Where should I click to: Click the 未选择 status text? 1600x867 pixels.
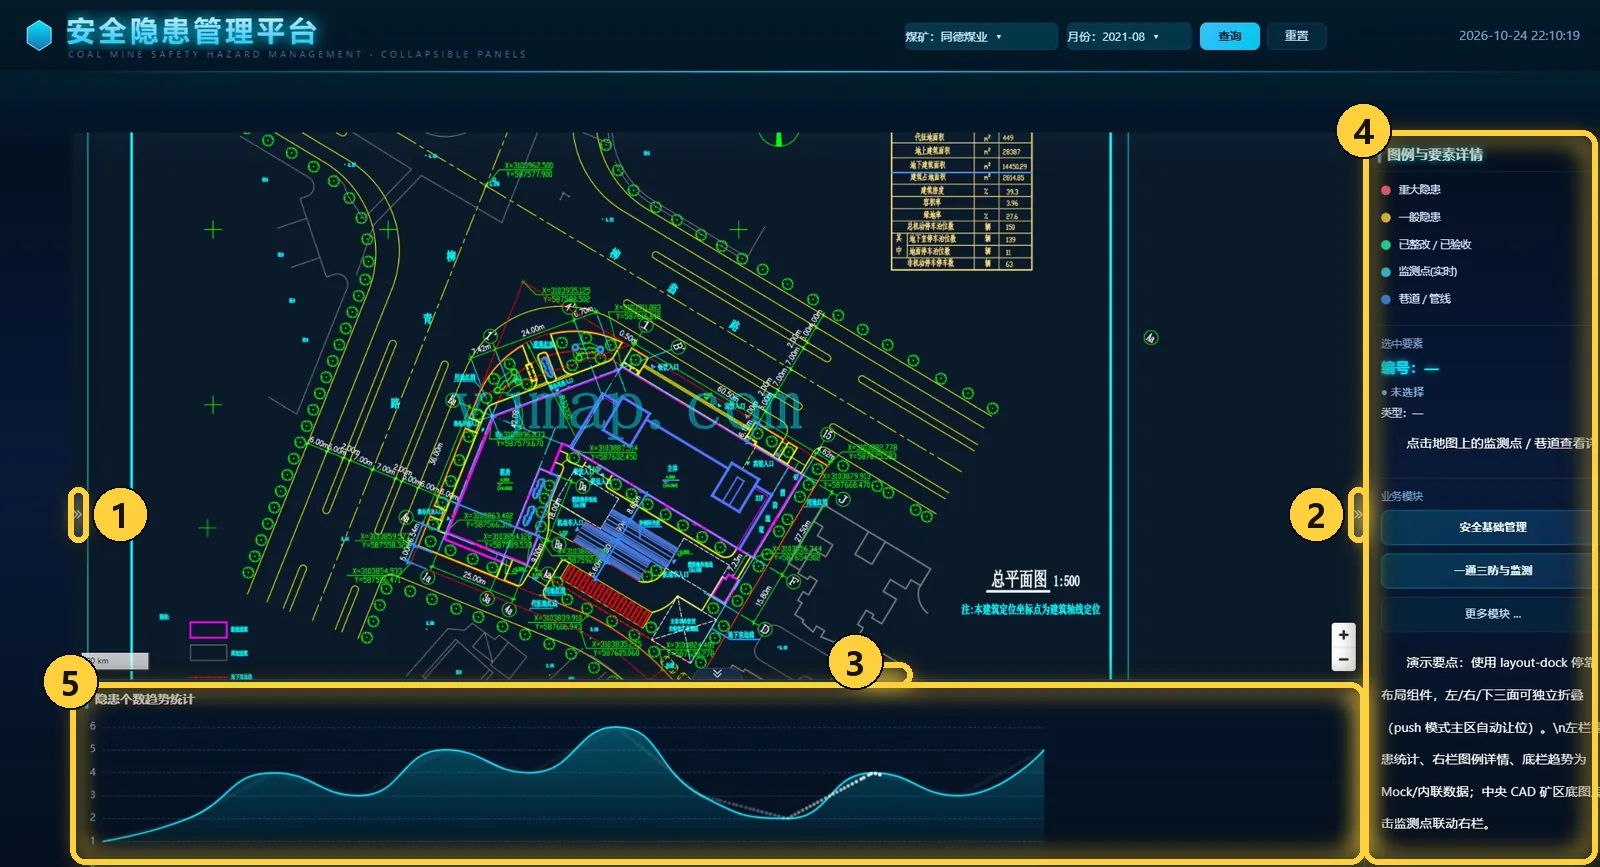click(1407, 392)
